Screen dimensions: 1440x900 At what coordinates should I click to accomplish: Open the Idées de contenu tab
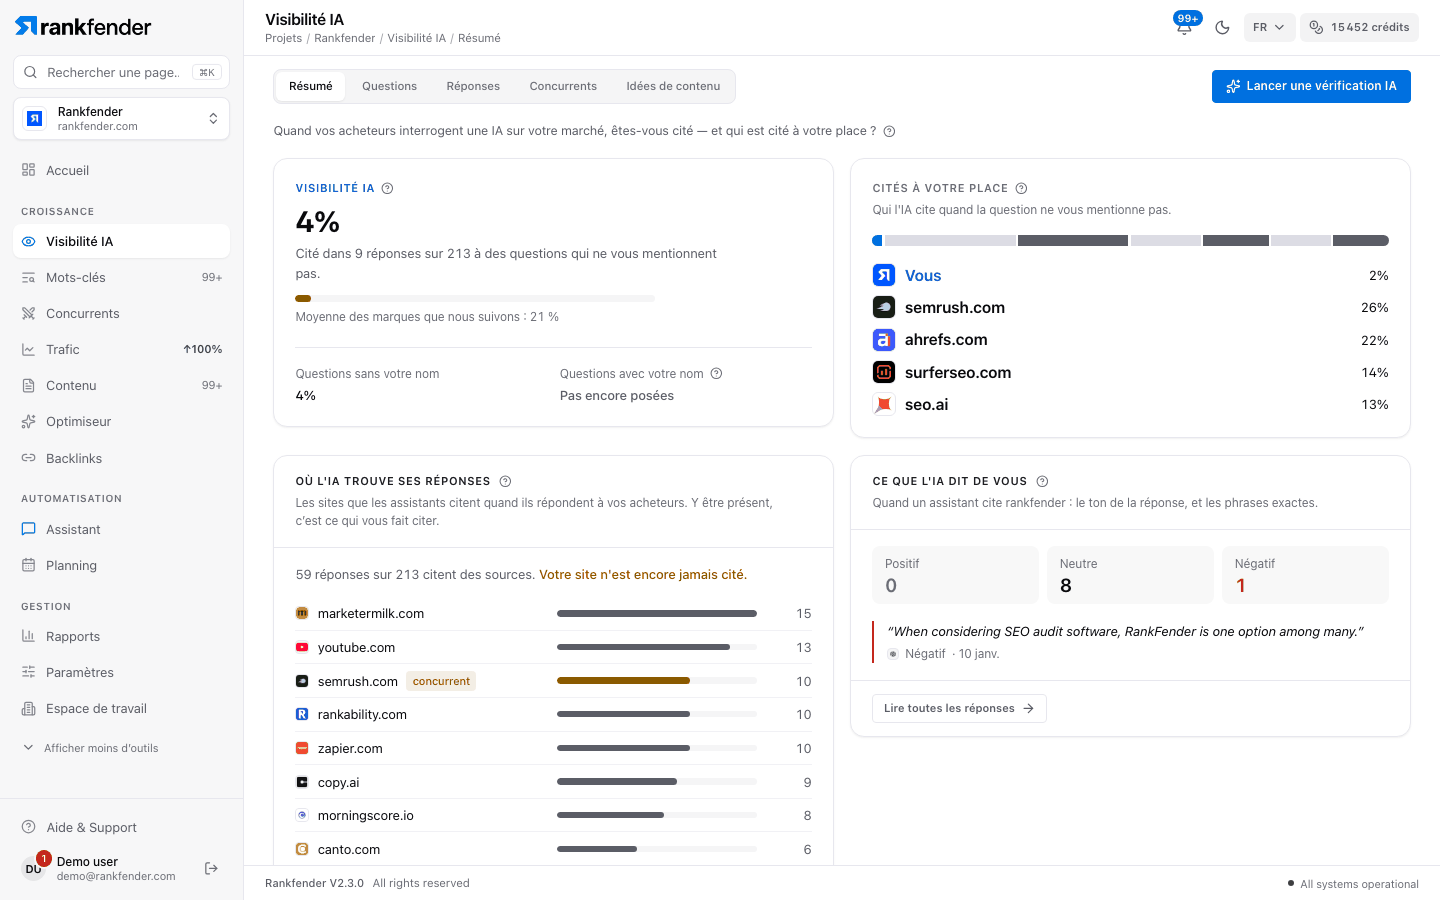(x=673, y=86)
